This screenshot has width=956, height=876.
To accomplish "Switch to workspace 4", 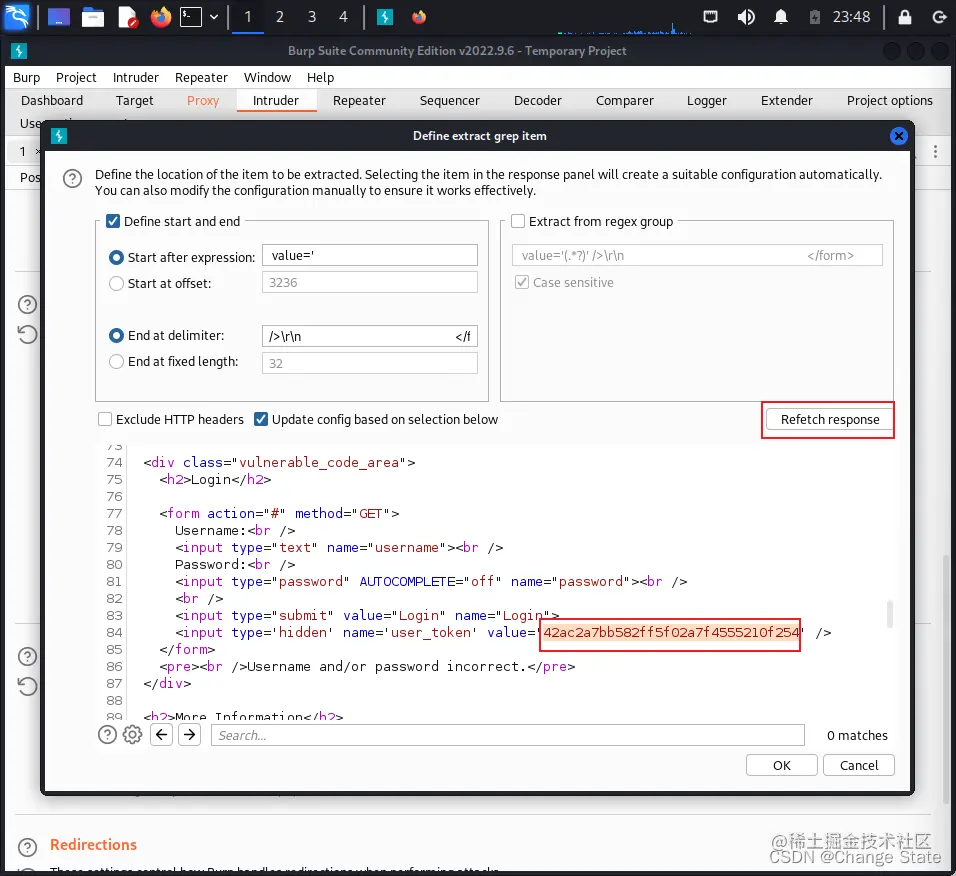I will tap(343, 17).
